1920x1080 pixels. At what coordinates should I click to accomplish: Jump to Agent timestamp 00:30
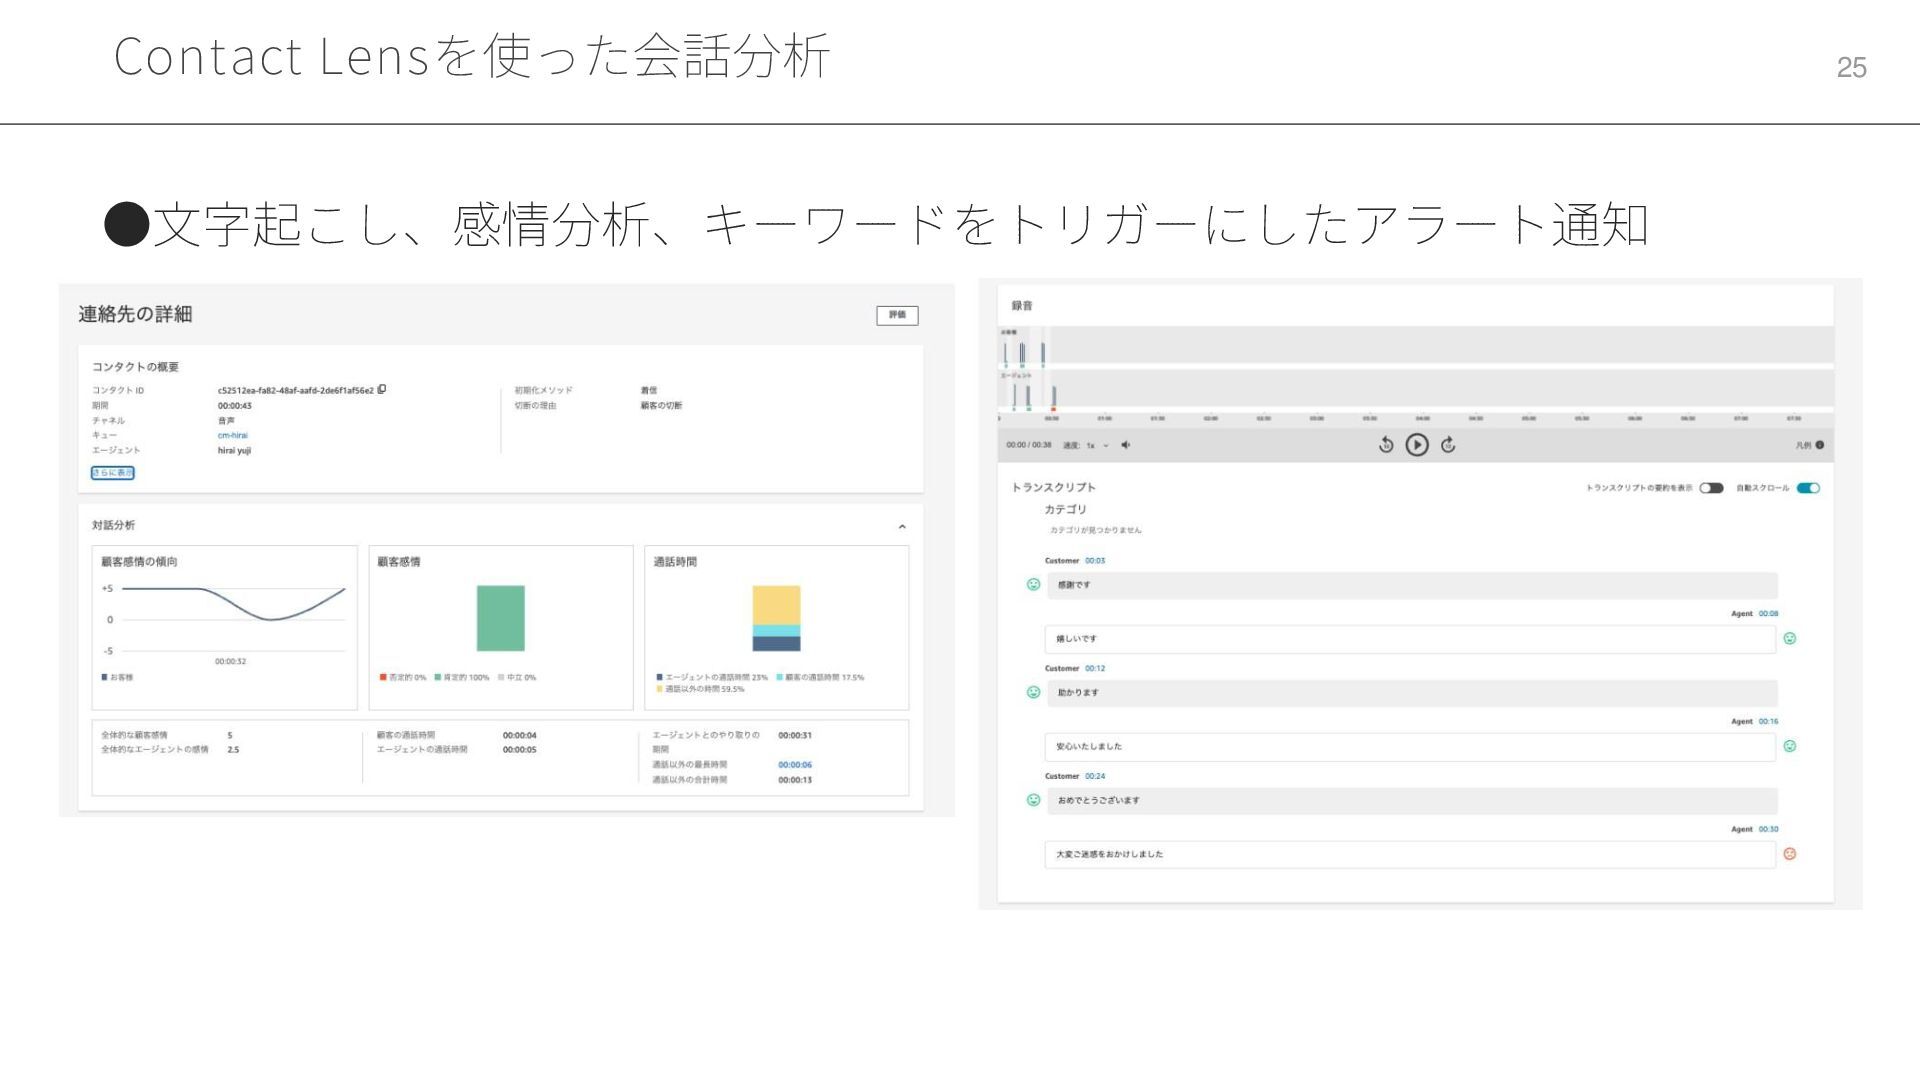click(x=1768, y=829)
